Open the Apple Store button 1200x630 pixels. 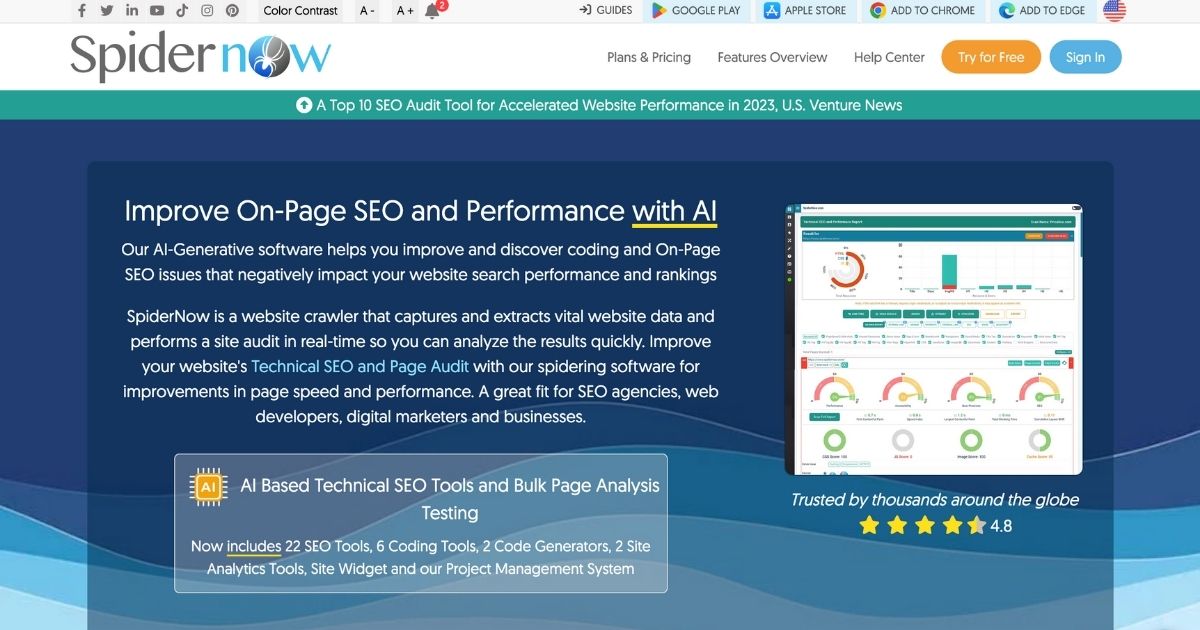pos(805,11)
